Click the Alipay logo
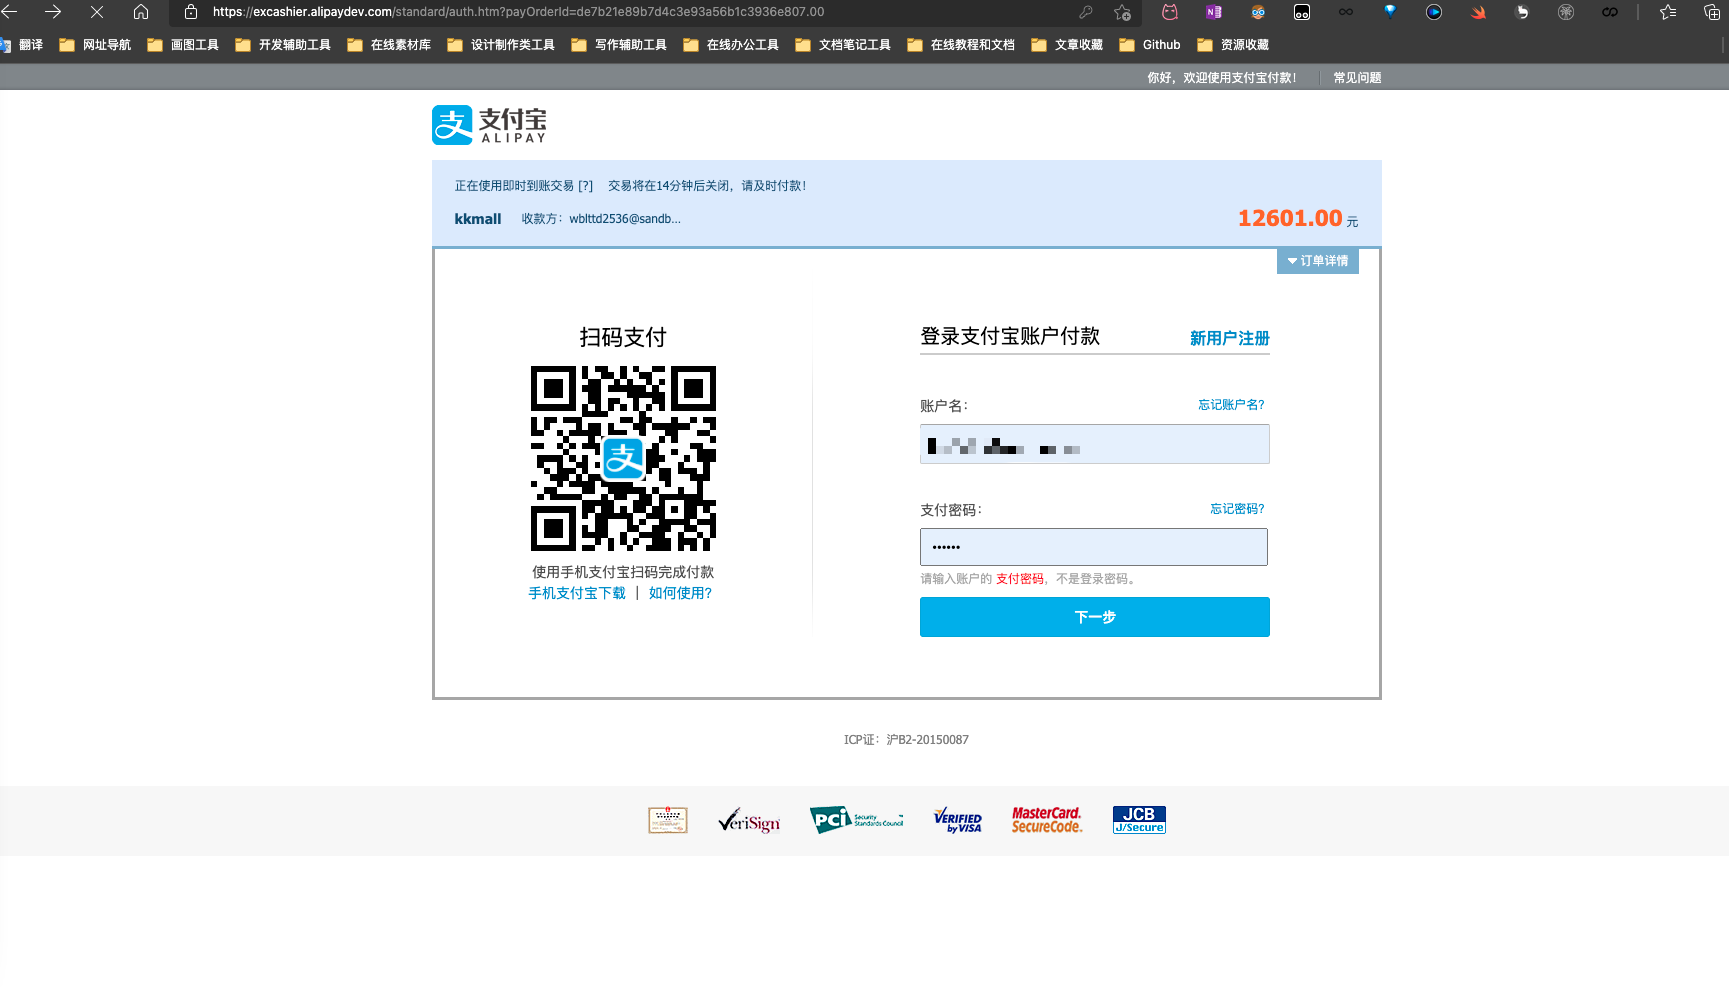This screenshot has width=1729, height=1003. (489, 125)
